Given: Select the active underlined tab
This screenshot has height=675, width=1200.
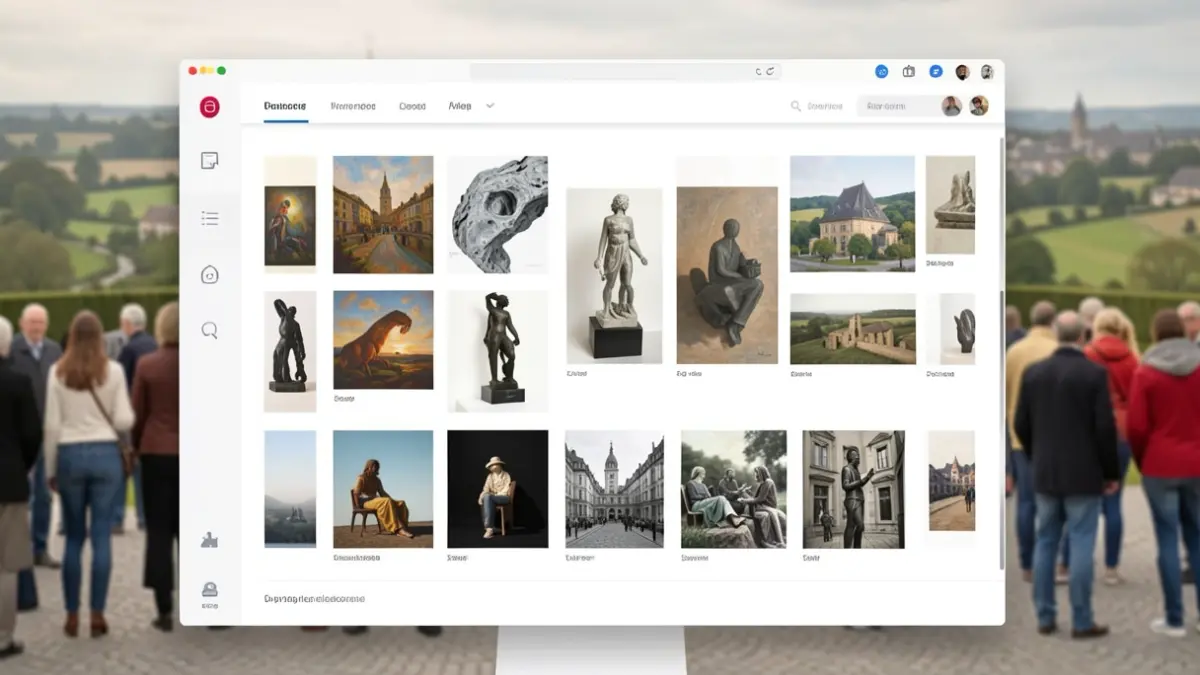Looking at the screenshot, I should pos(285,106).
